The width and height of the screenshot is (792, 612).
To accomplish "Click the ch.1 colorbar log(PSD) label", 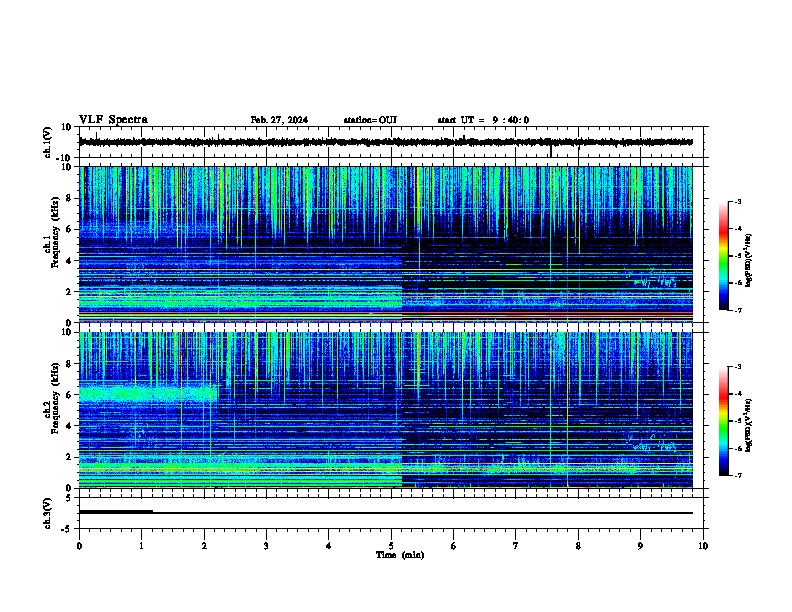I will click(749, 260).
